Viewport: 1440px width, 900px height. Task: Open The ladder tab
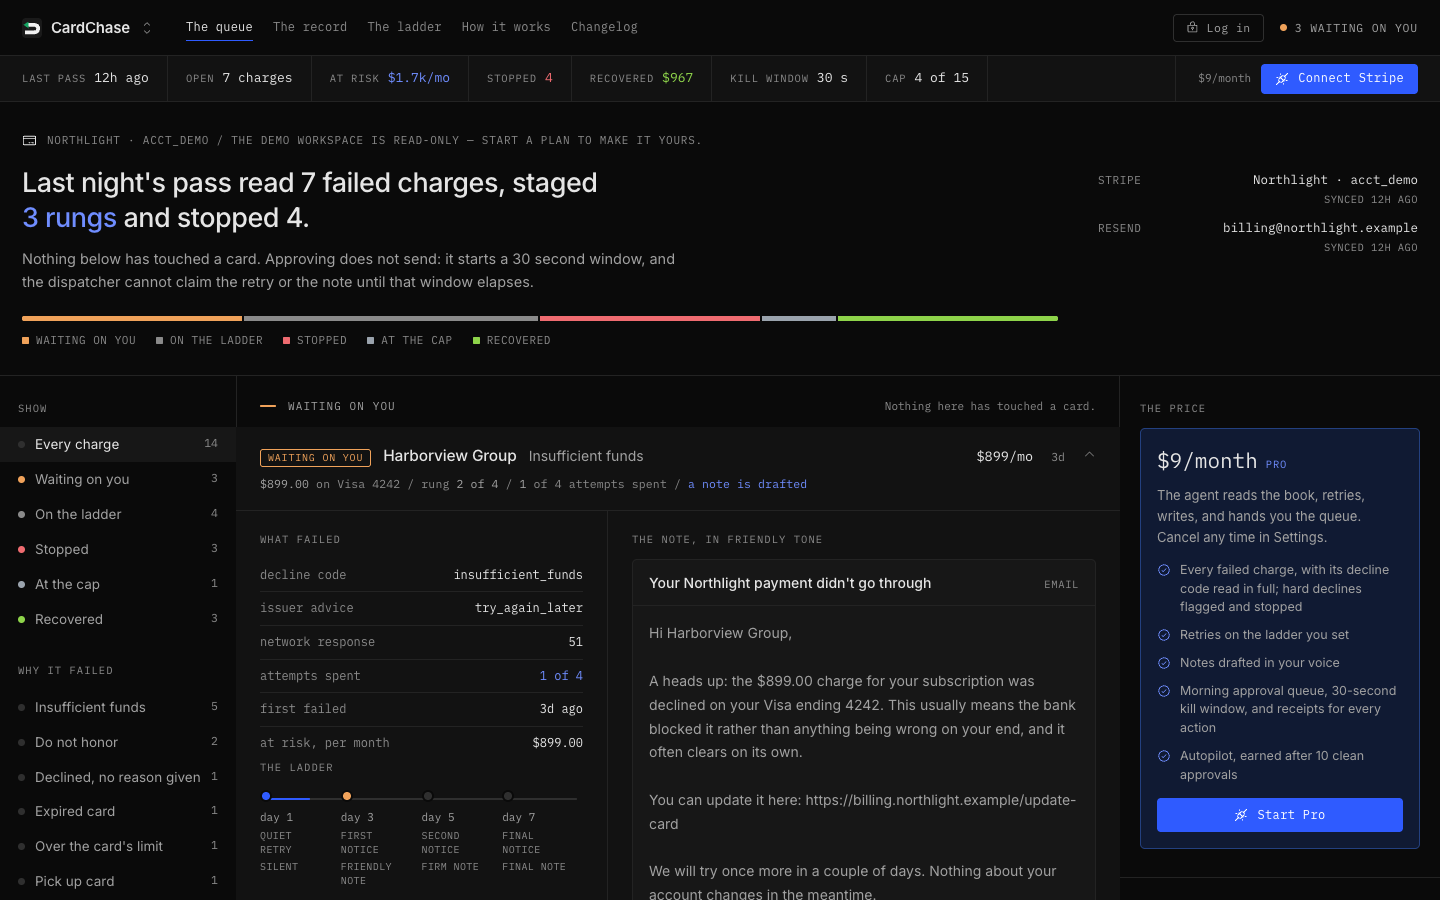tap(404, 27)
